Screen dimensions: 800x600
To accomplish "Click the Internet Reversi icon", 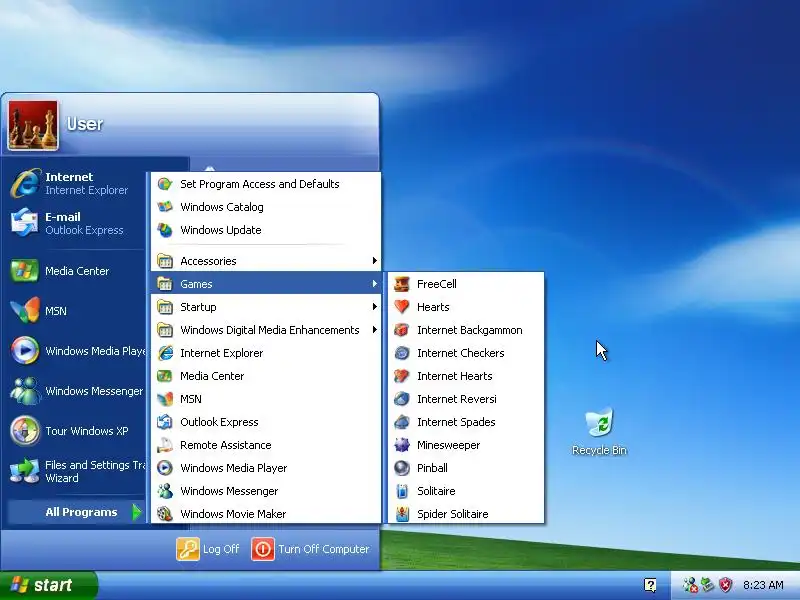I will tap(402, 399).
